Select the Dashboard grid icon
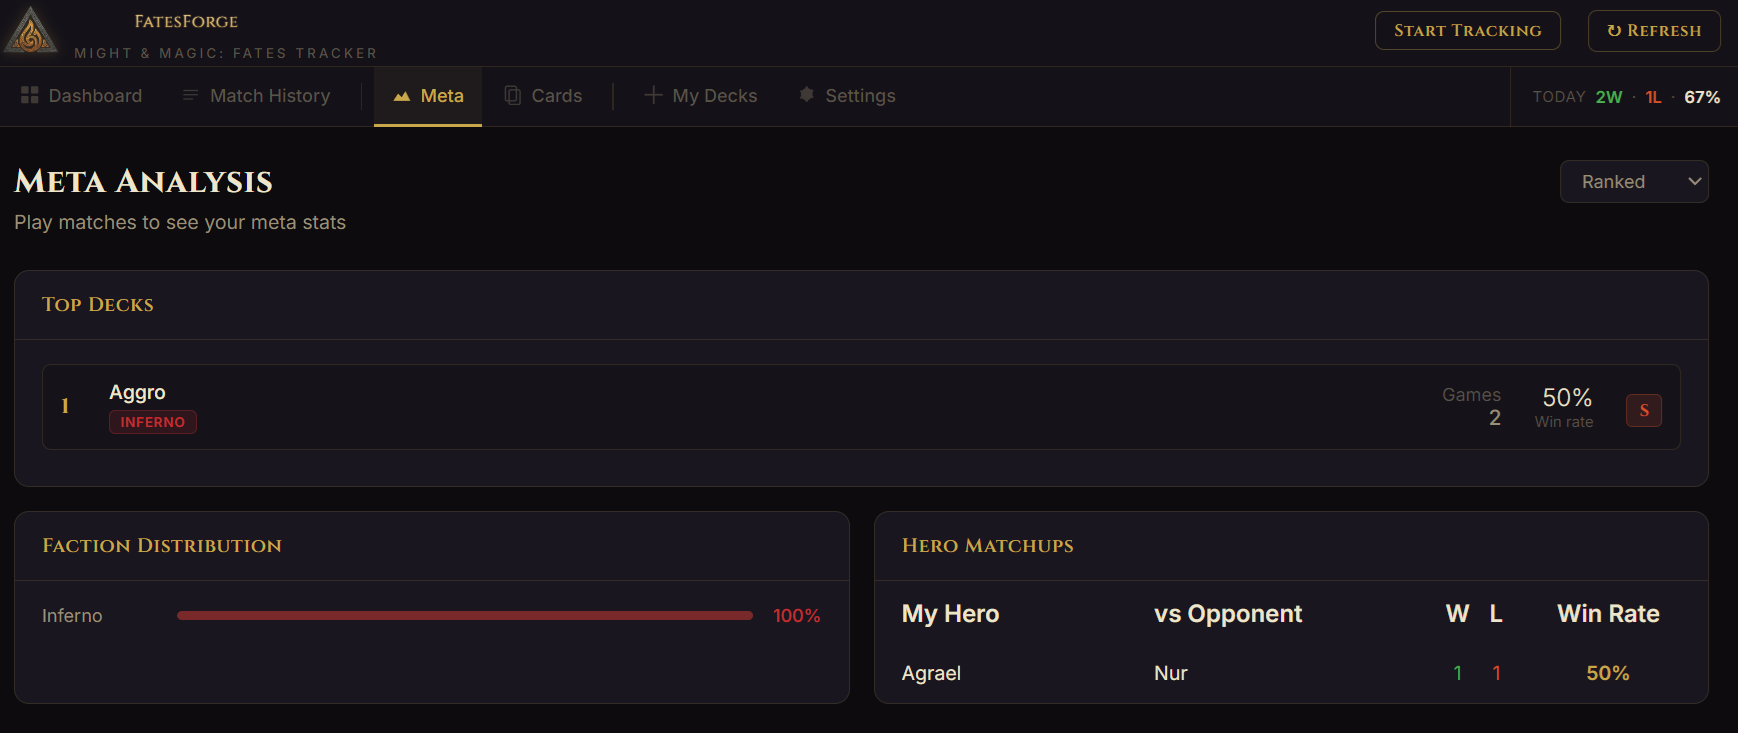1738x733 pixels. click(x=30, y=95)
